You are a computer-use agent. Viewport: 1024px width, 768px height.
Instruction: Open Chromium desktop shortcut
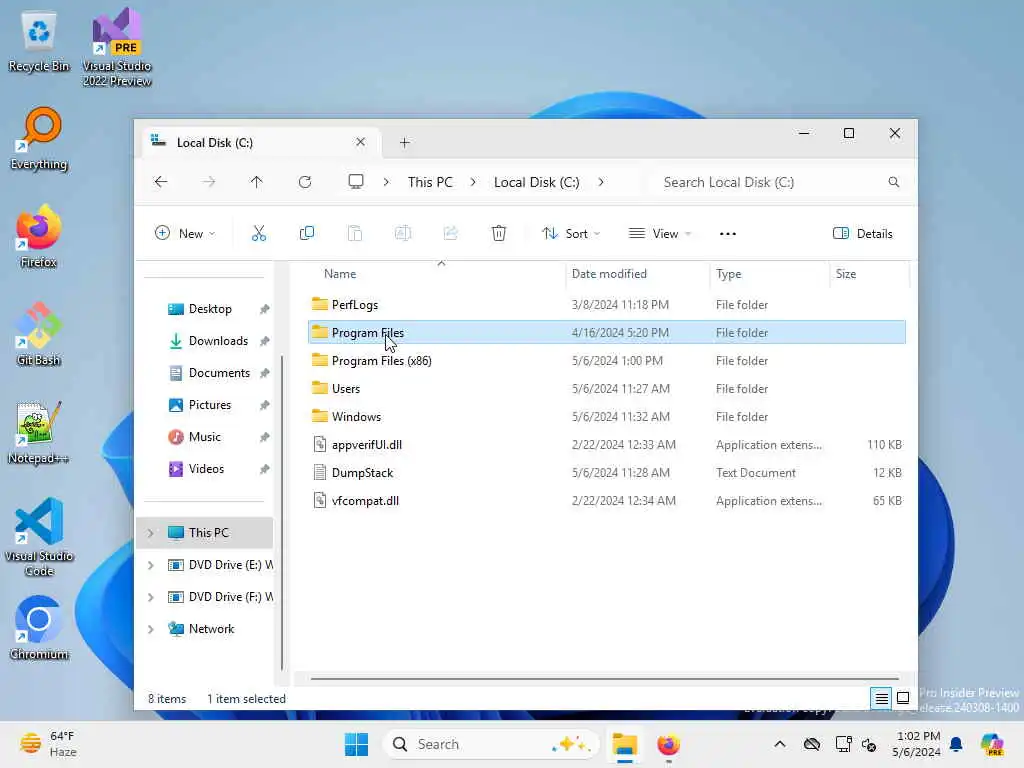tap(39, 628)
